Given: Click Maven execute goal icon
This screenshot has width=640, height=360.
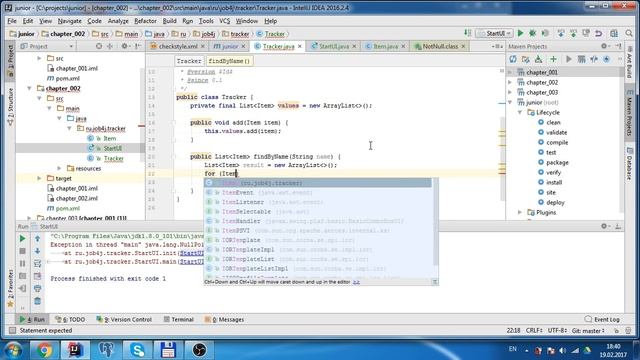Looking at the screenshot, I should click(582, 60).
